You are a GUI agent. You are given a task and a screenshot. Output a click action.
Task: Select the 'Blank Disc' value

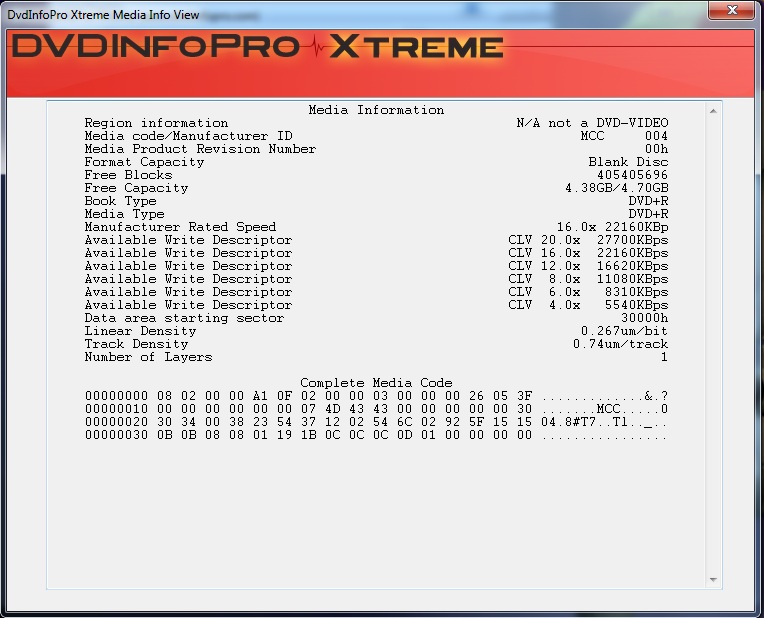[x=628, y=162]
